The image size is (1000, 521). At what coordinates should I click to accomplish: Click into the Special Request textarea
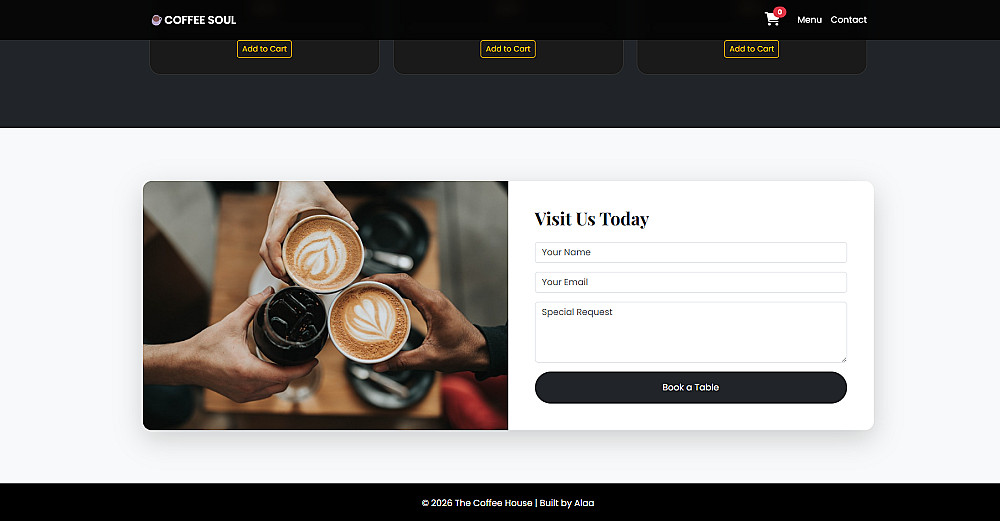(x=691, y=332)
